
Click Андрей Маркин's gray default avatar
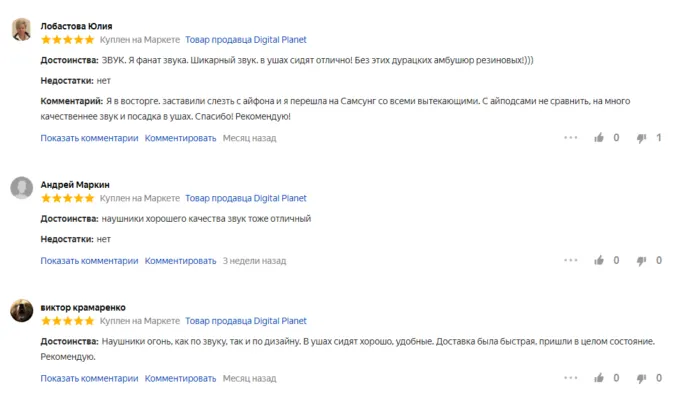[21, 188]
